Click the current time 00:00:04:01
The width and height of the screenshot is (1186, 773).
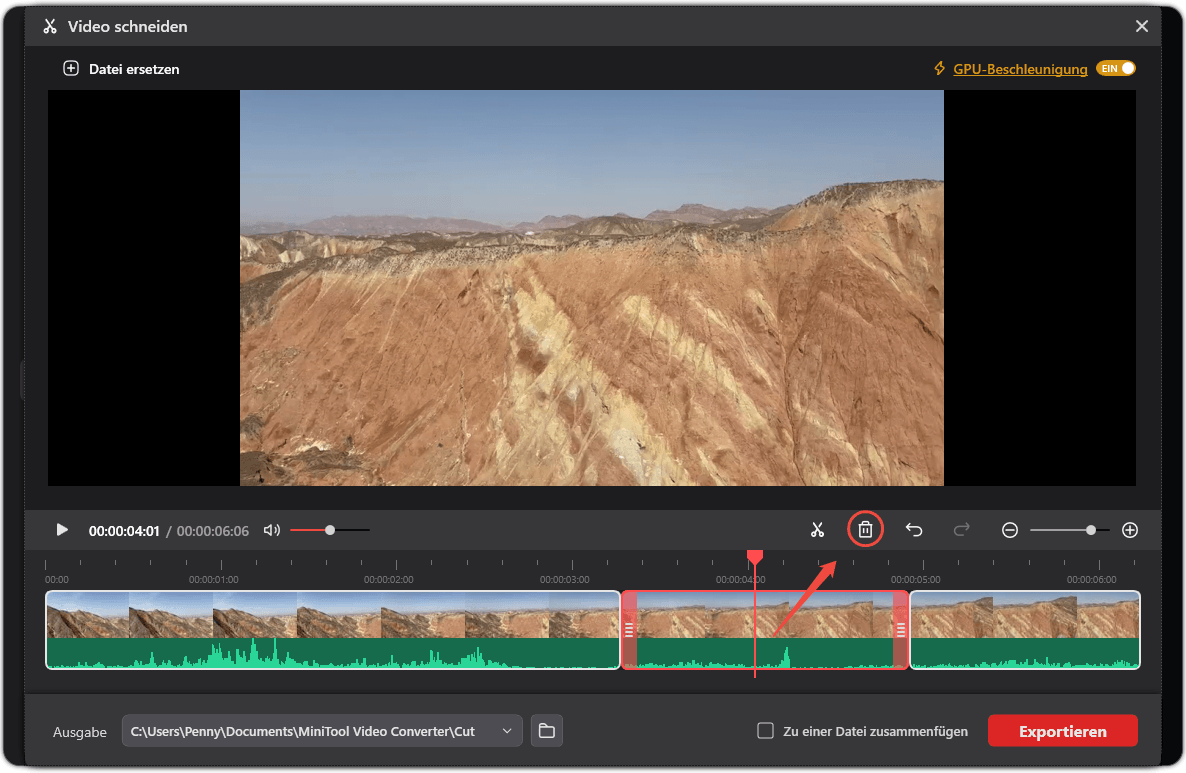click(x=124, y=531)
